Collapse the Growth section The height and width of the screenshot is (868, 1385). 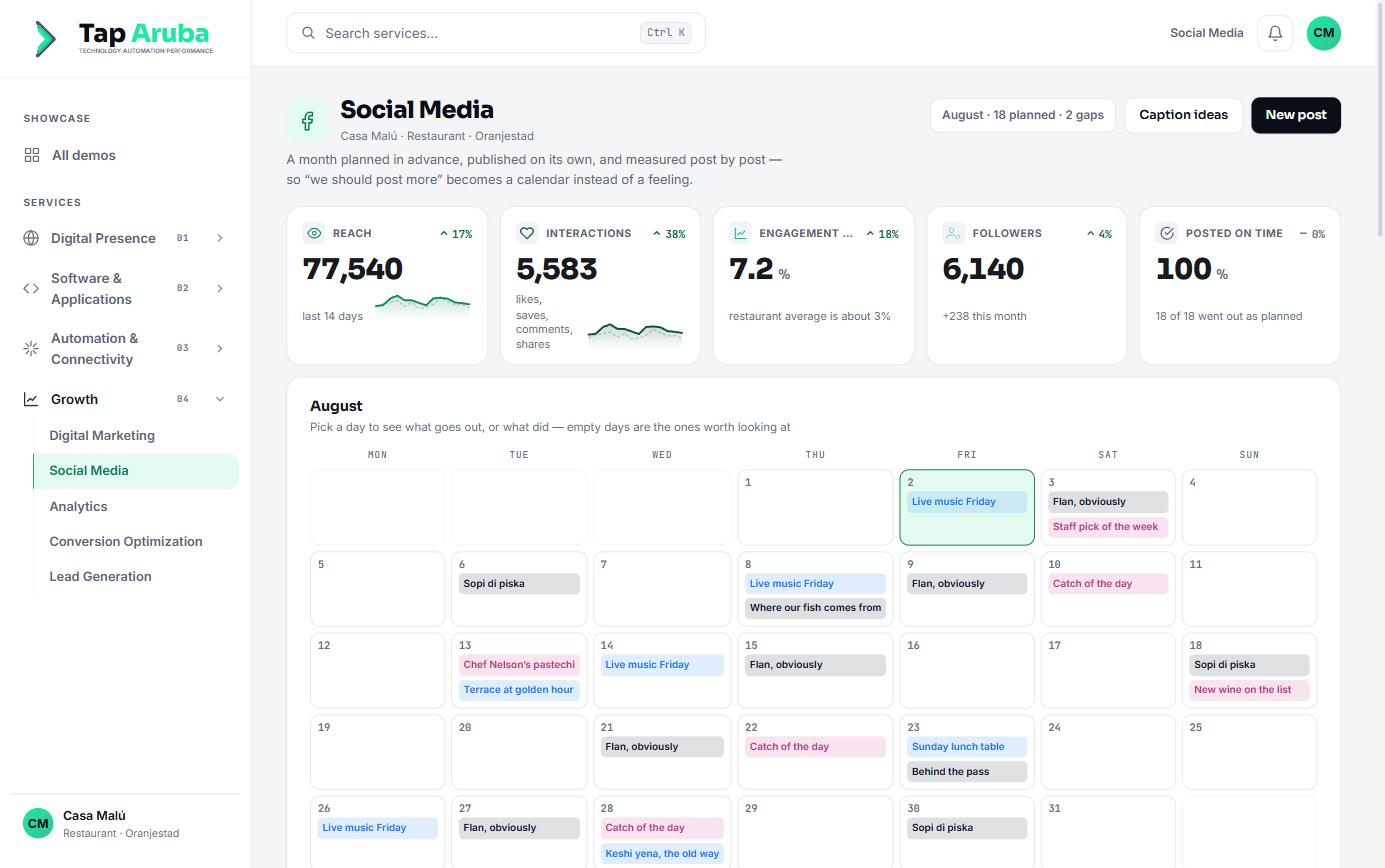tap(125, 399)
